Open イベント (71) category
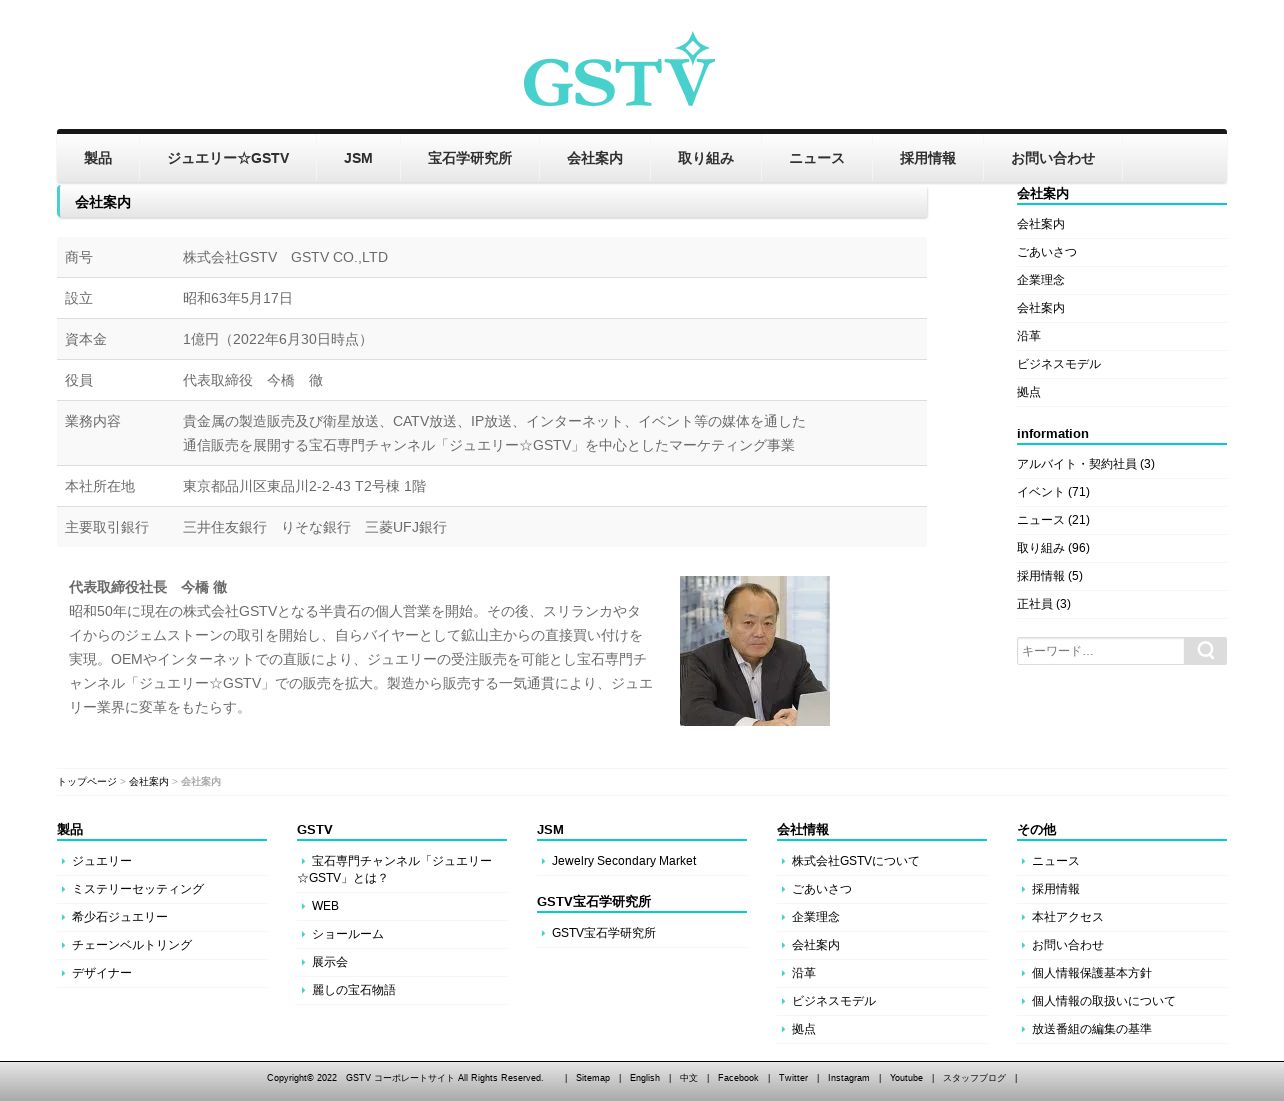 point(1053,492)
